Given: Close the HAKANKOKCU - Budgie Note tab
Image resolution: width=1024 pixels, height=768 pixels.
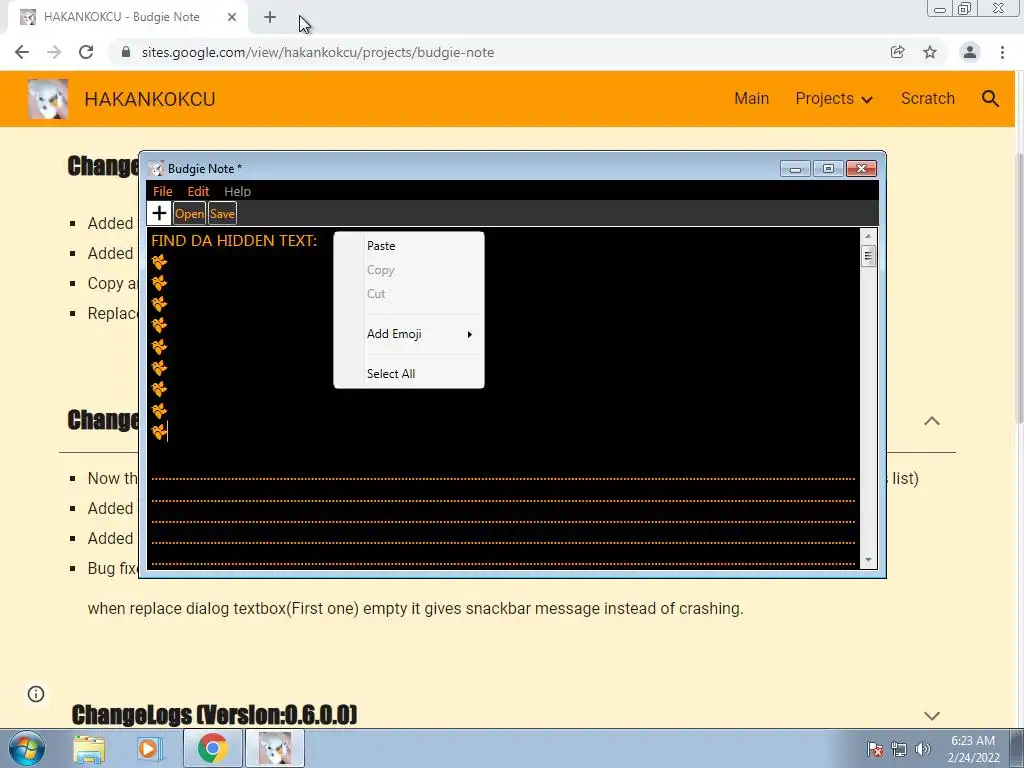Looking at the screenshot, I should (232, 18).
